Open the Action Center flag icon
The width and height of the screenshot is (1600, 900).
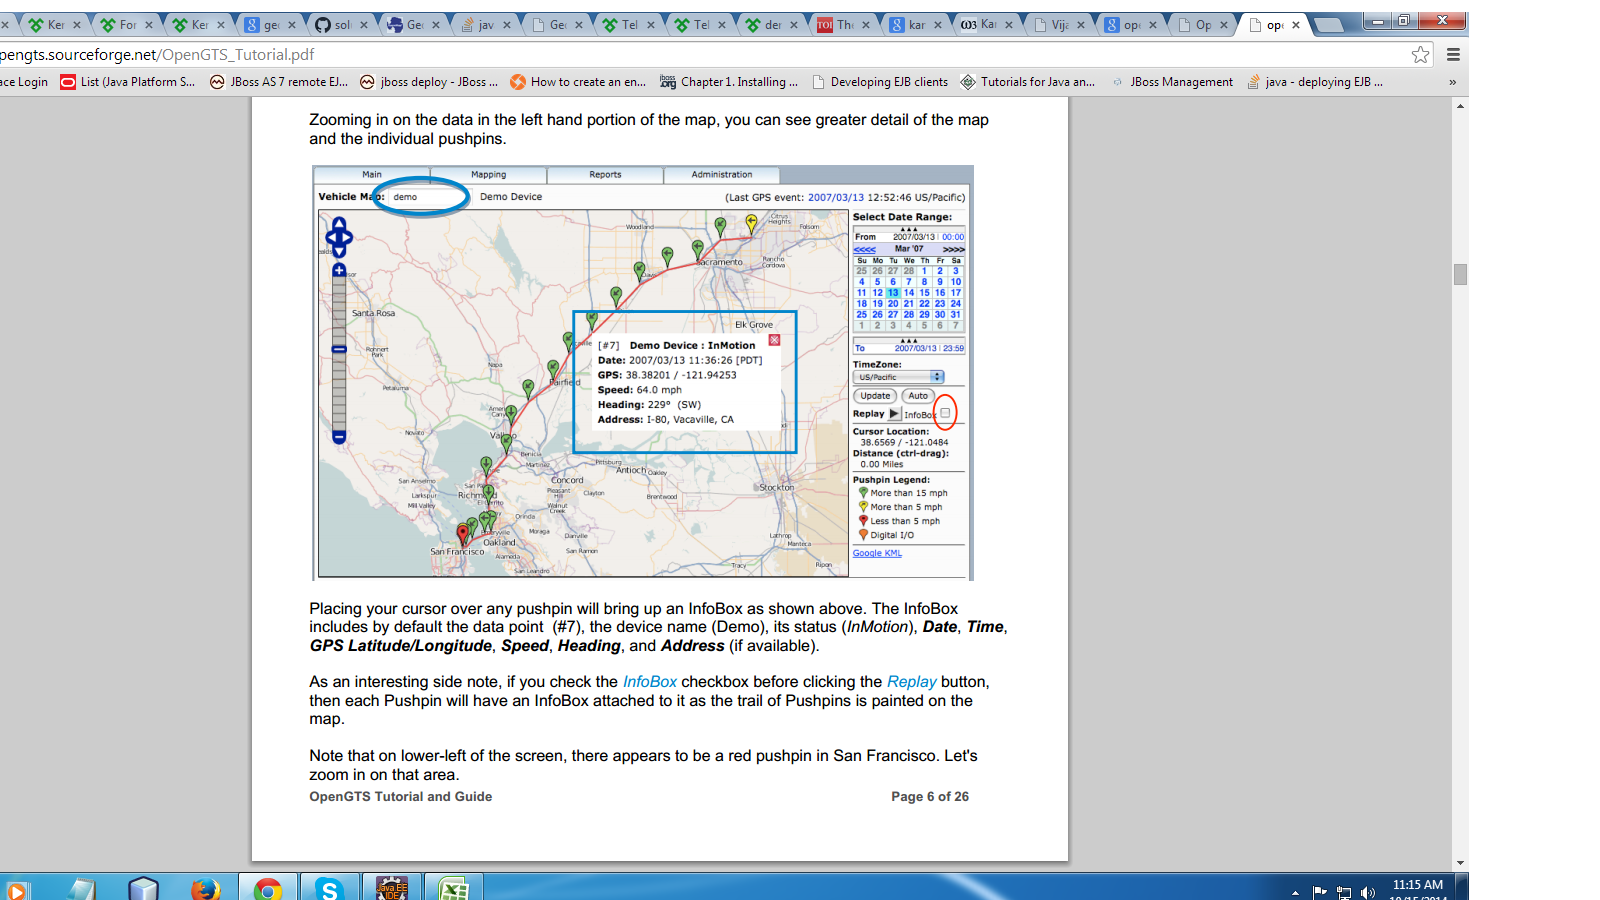pyautogui.click(x=1320, y=892)
